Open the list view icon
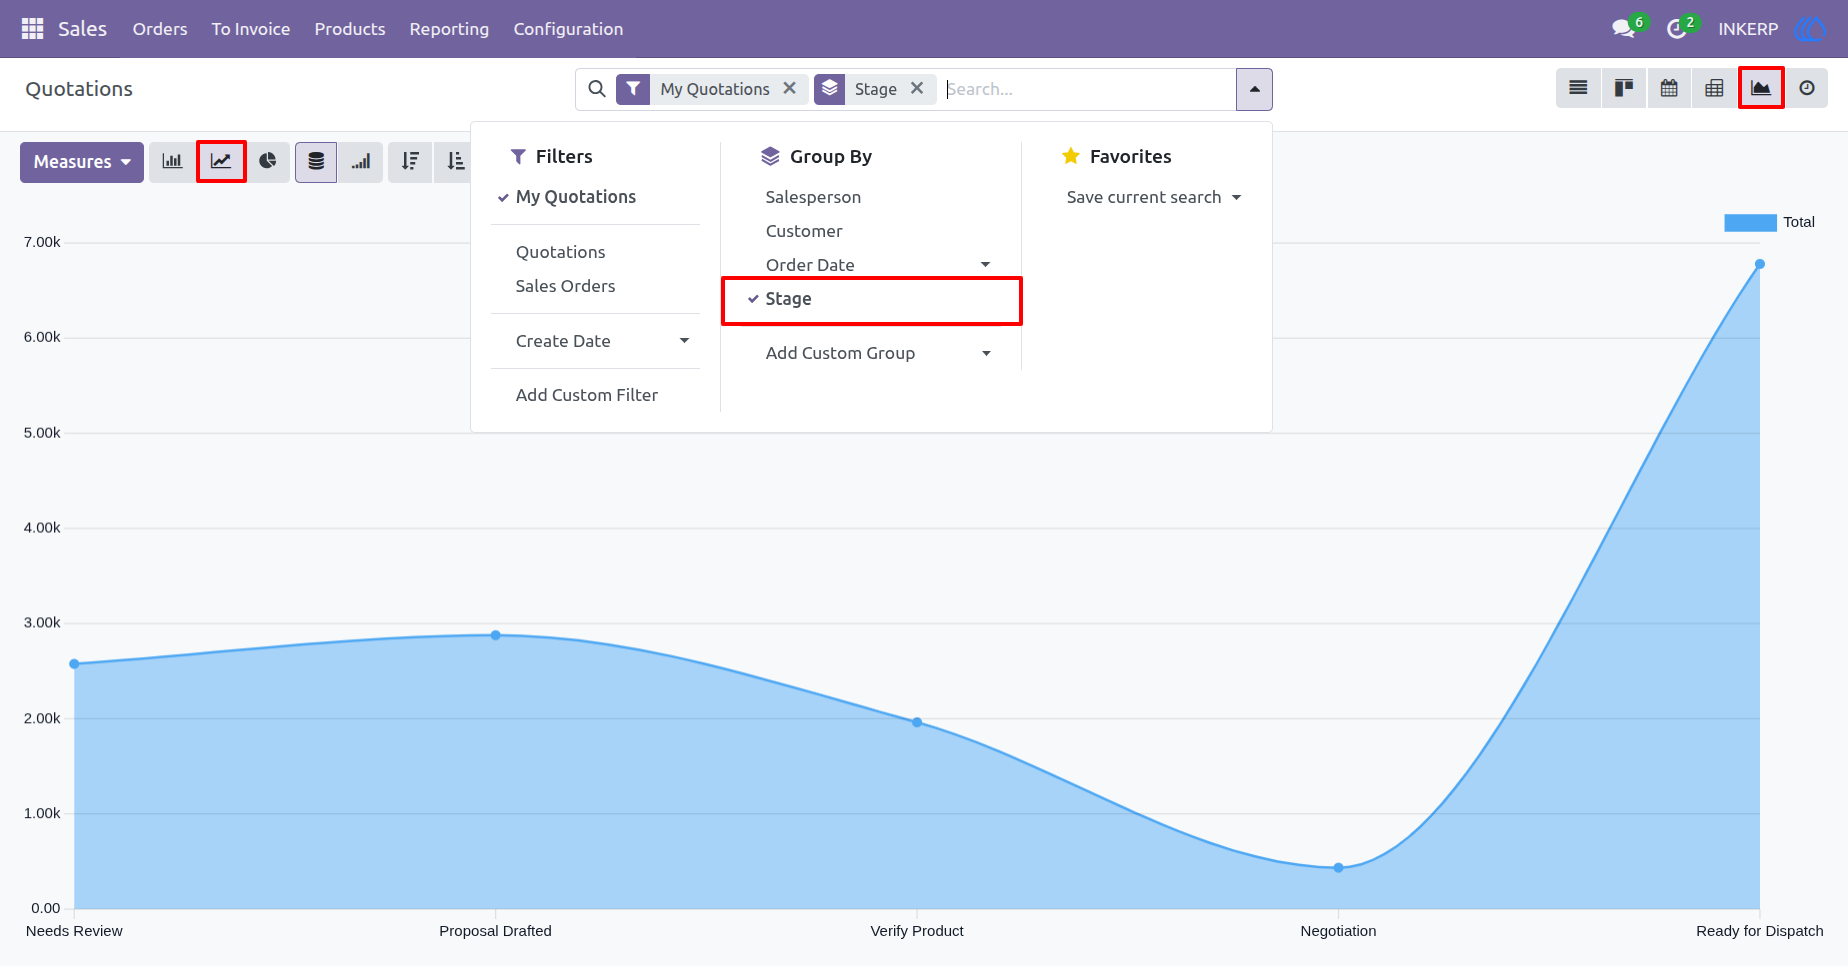 (x=1578, y=89)
